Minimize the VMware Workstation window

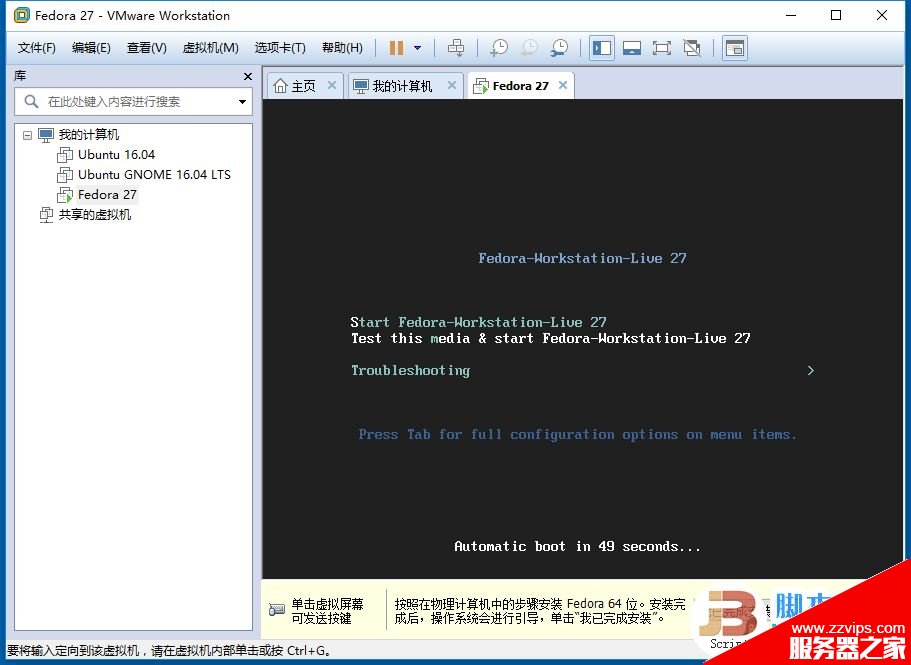pyautogui.click(x=790, y=16)
